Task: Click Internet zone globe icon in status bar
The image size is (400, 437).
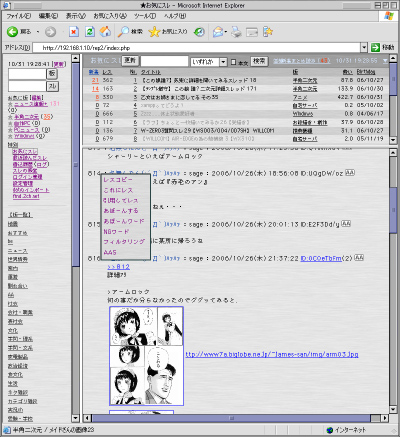Action: (330, 430)
